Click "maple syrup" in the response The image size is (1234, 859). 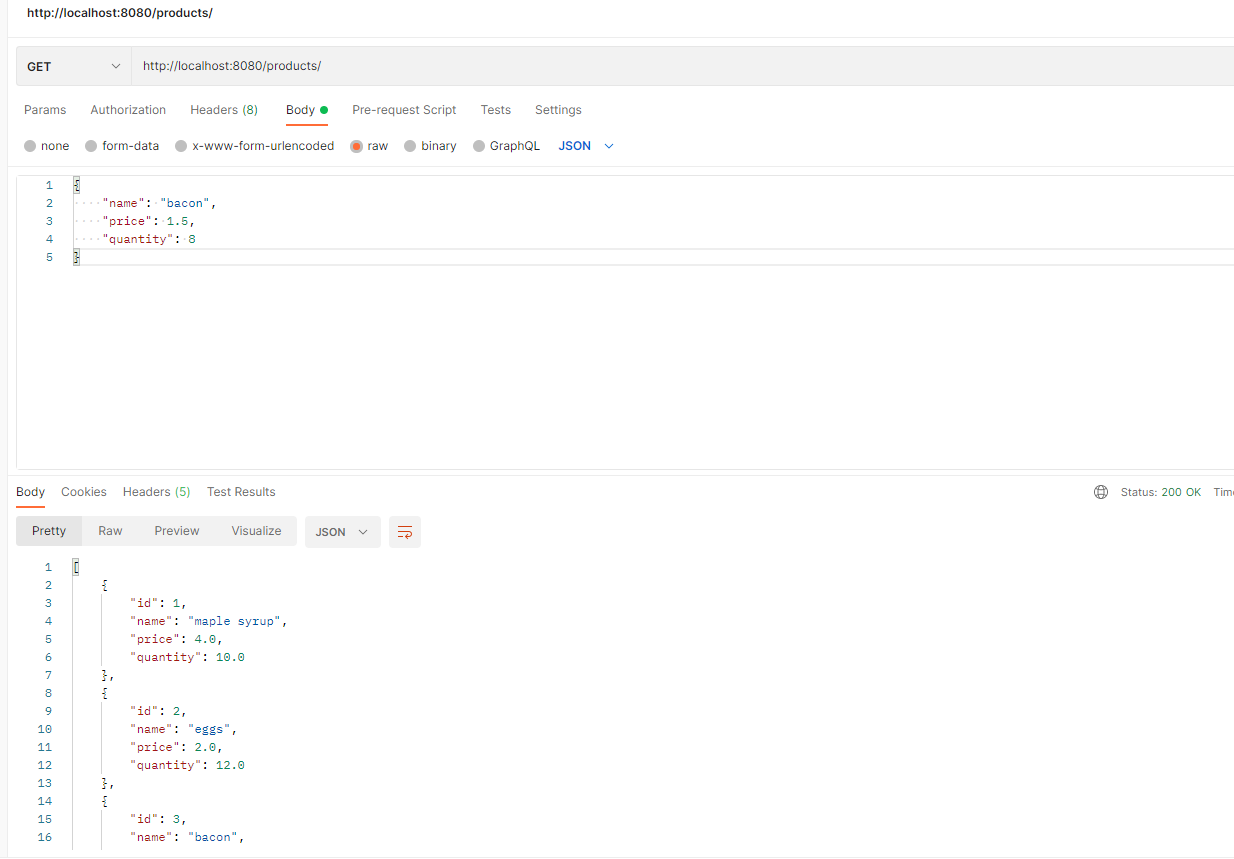[x=234, y=621]
